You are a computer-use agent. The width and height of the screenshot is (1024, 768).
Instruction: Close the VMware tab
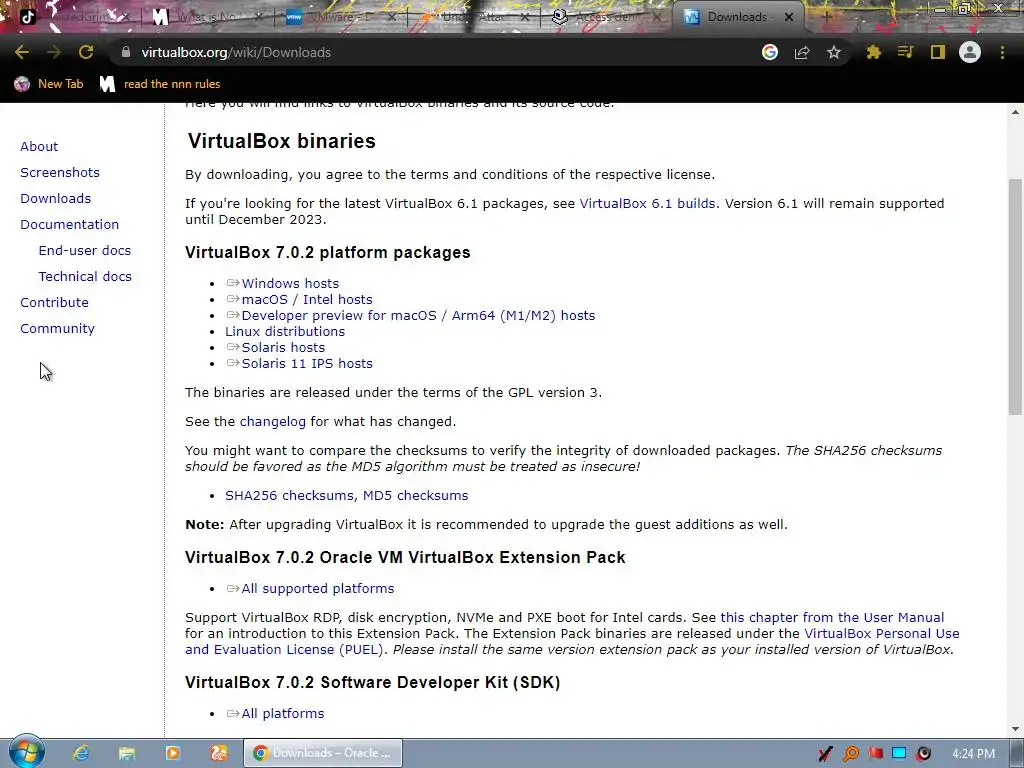tap(391, 17)
